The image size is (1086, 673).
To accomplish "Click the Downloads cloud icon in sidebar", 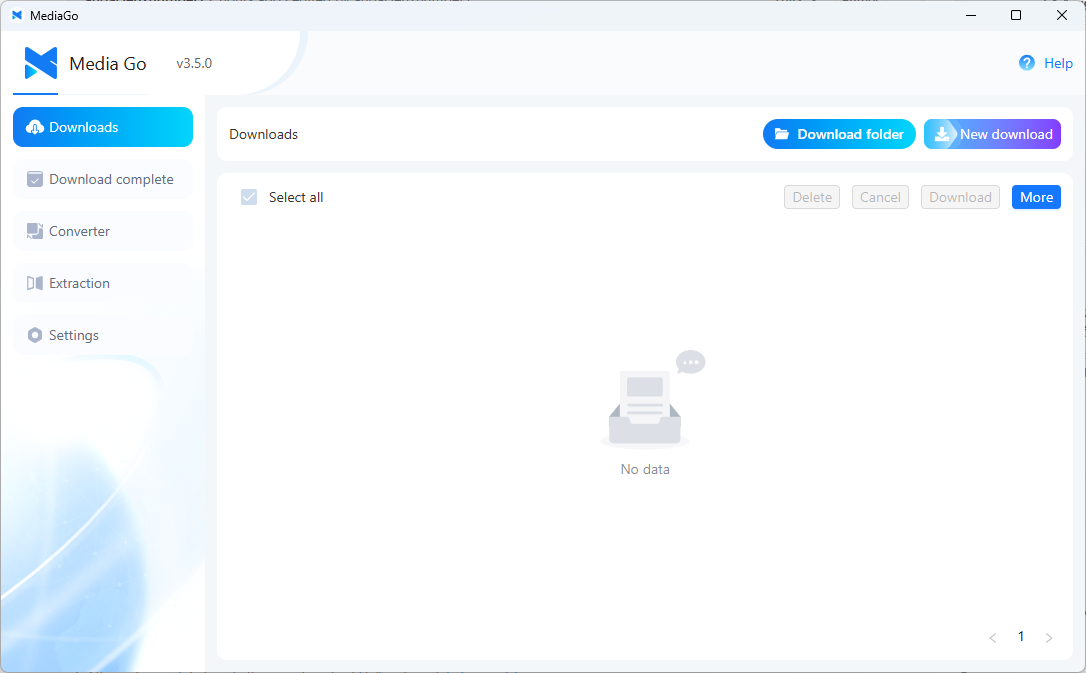I will coord(35,127).
